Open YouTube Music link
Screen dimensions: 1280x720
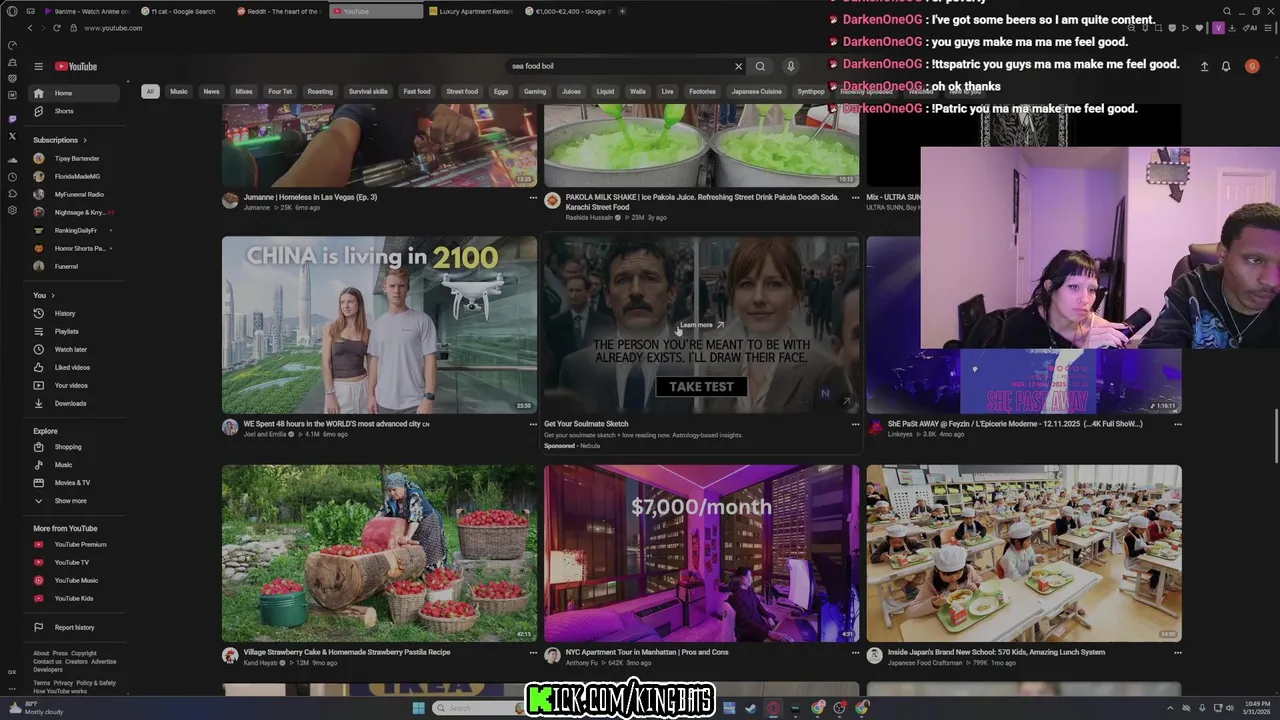click(x=75, y=580)
